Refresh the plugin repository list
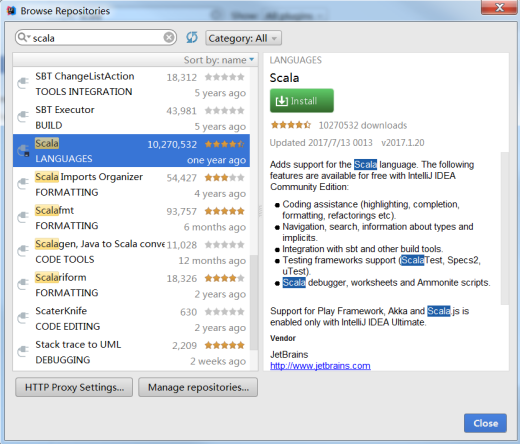Image resolution: width=521 pixels, height=445 pixels. [192, 37]
